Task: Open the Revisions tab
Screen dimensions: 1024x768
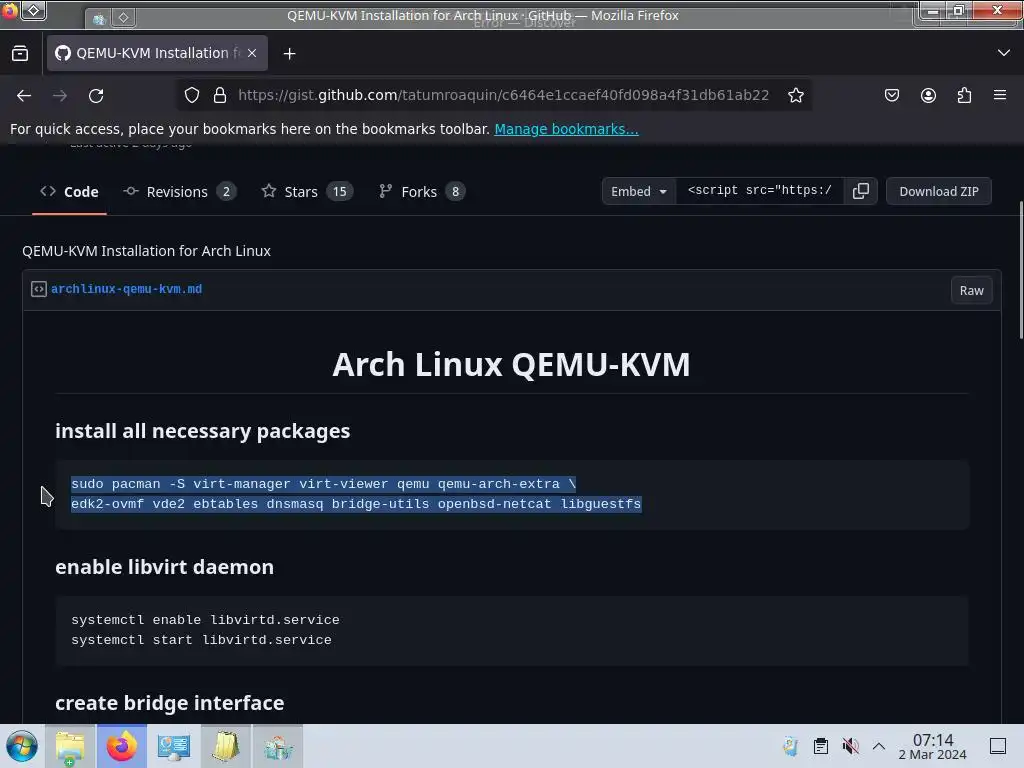Action: 180,192
